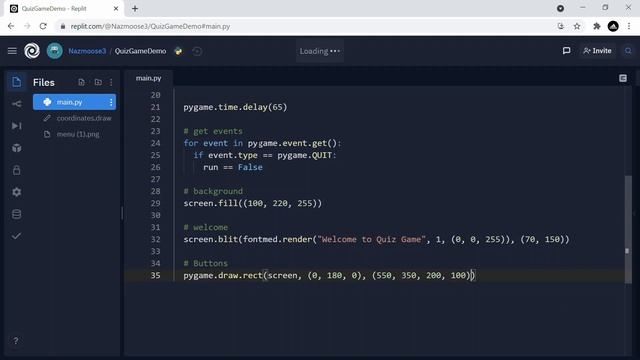Open a new browser tab with plus
Image resolution: width=640 pixels, height=360 pixels.
[x=135, y=9]
